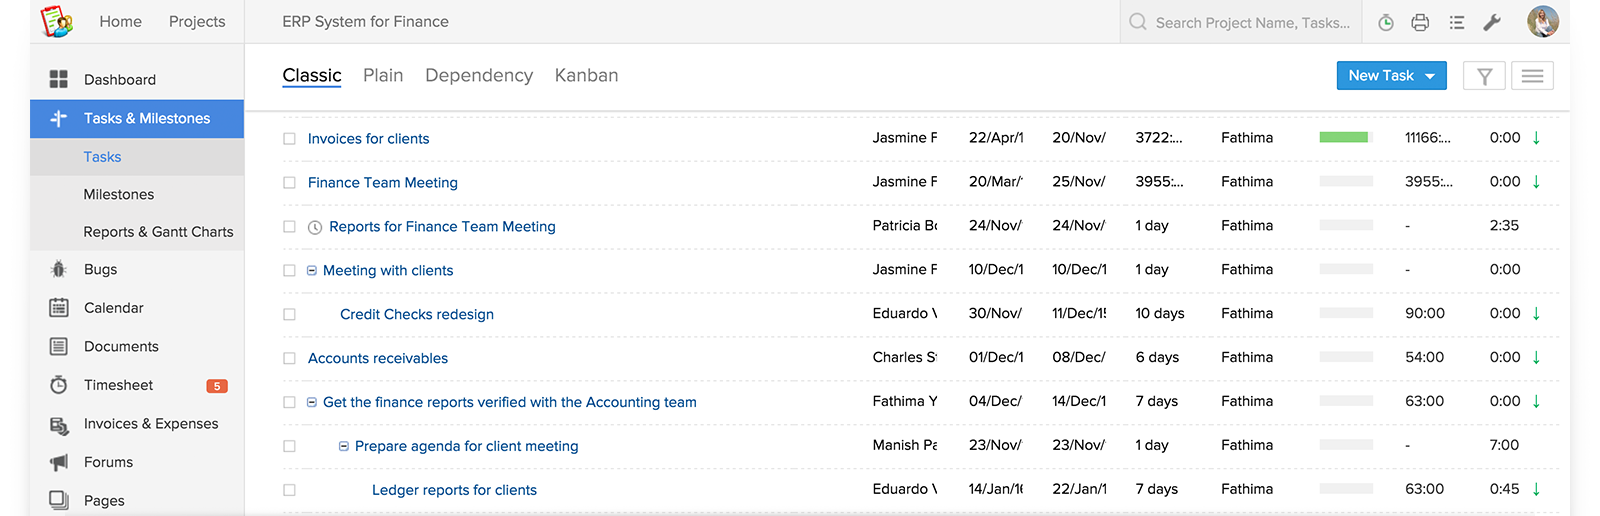Select checkbox next to Finance Team Meeting
Viewport: 1600px width, 516px height.
pyautogui.click(x=289, y=183)
